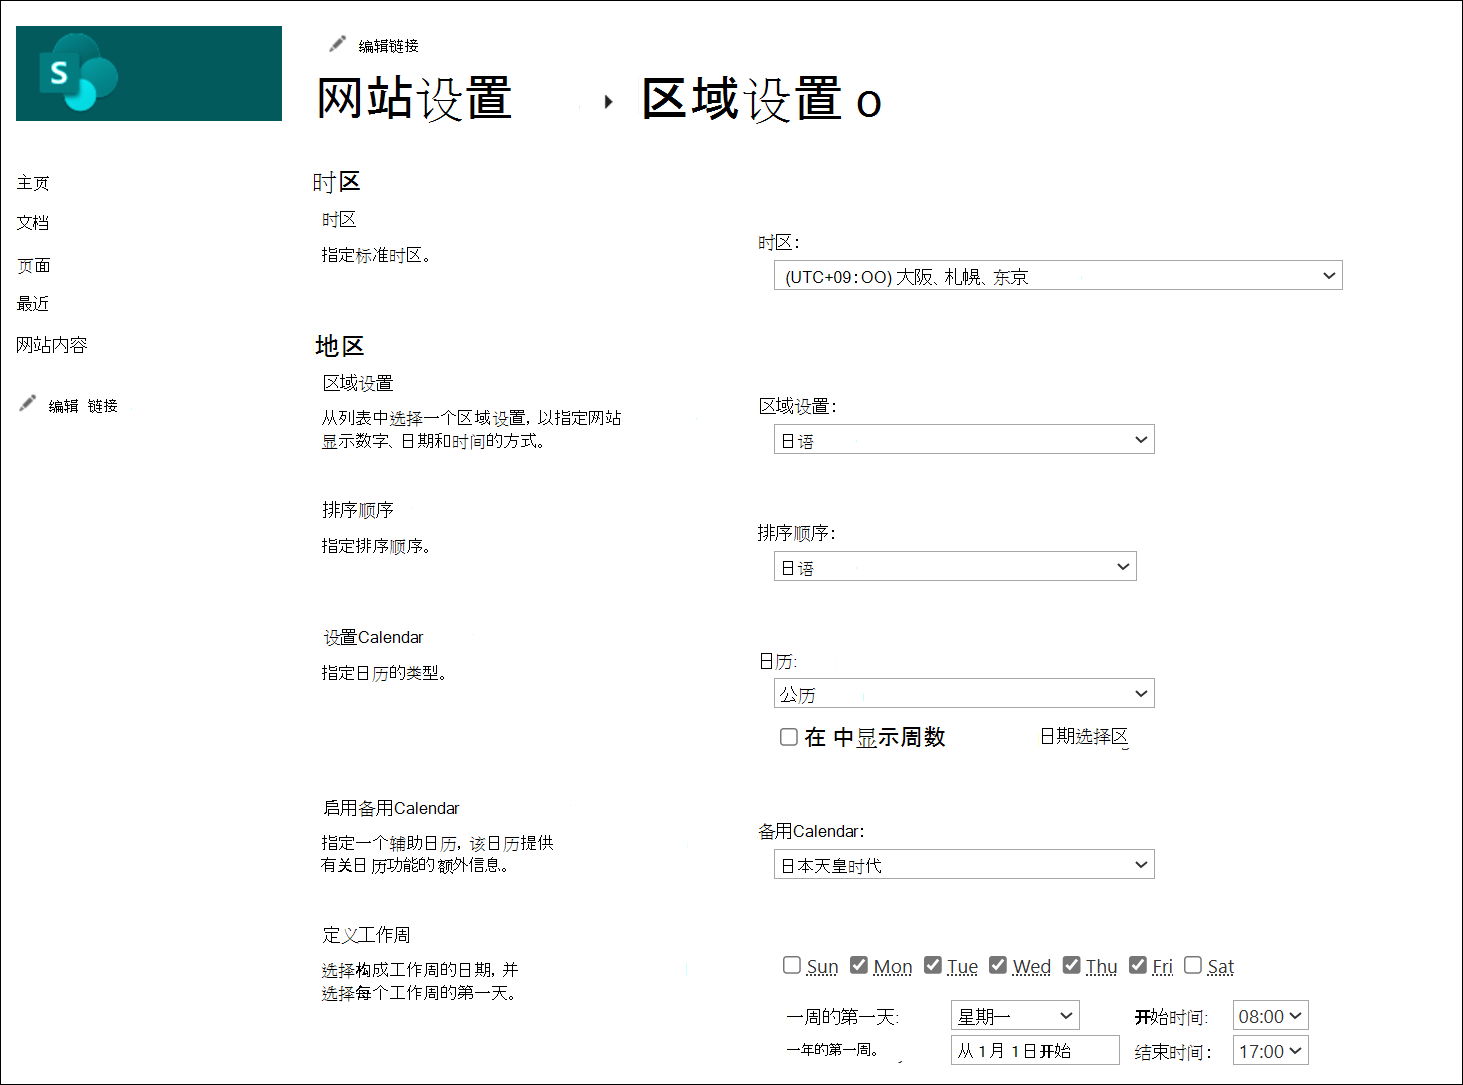Uncheck the Thu workday checkbox
The height and width of the screenshot is (1085, 1463).
1072,965
